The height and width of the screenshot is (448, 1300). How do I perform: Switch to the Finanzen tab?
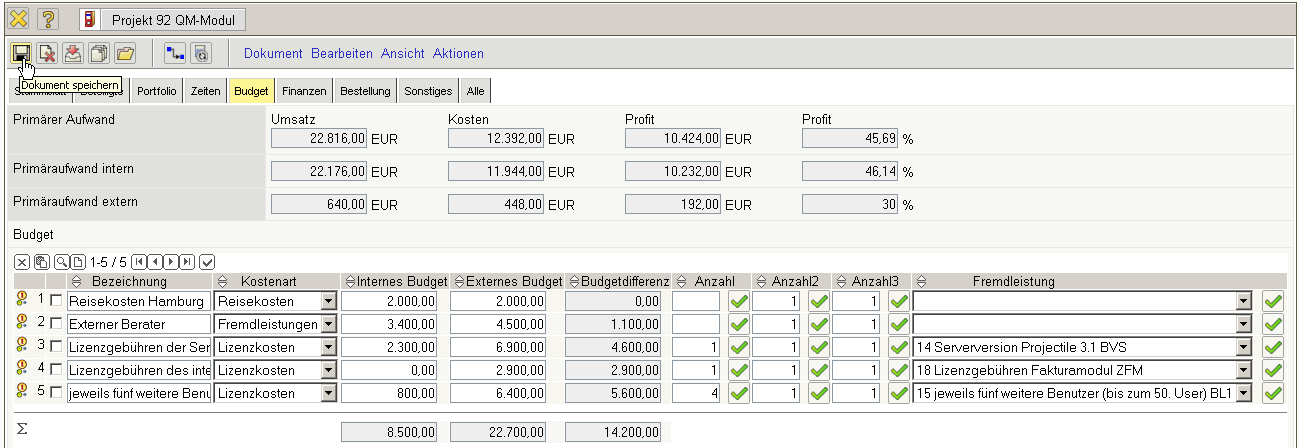[304, 91]
